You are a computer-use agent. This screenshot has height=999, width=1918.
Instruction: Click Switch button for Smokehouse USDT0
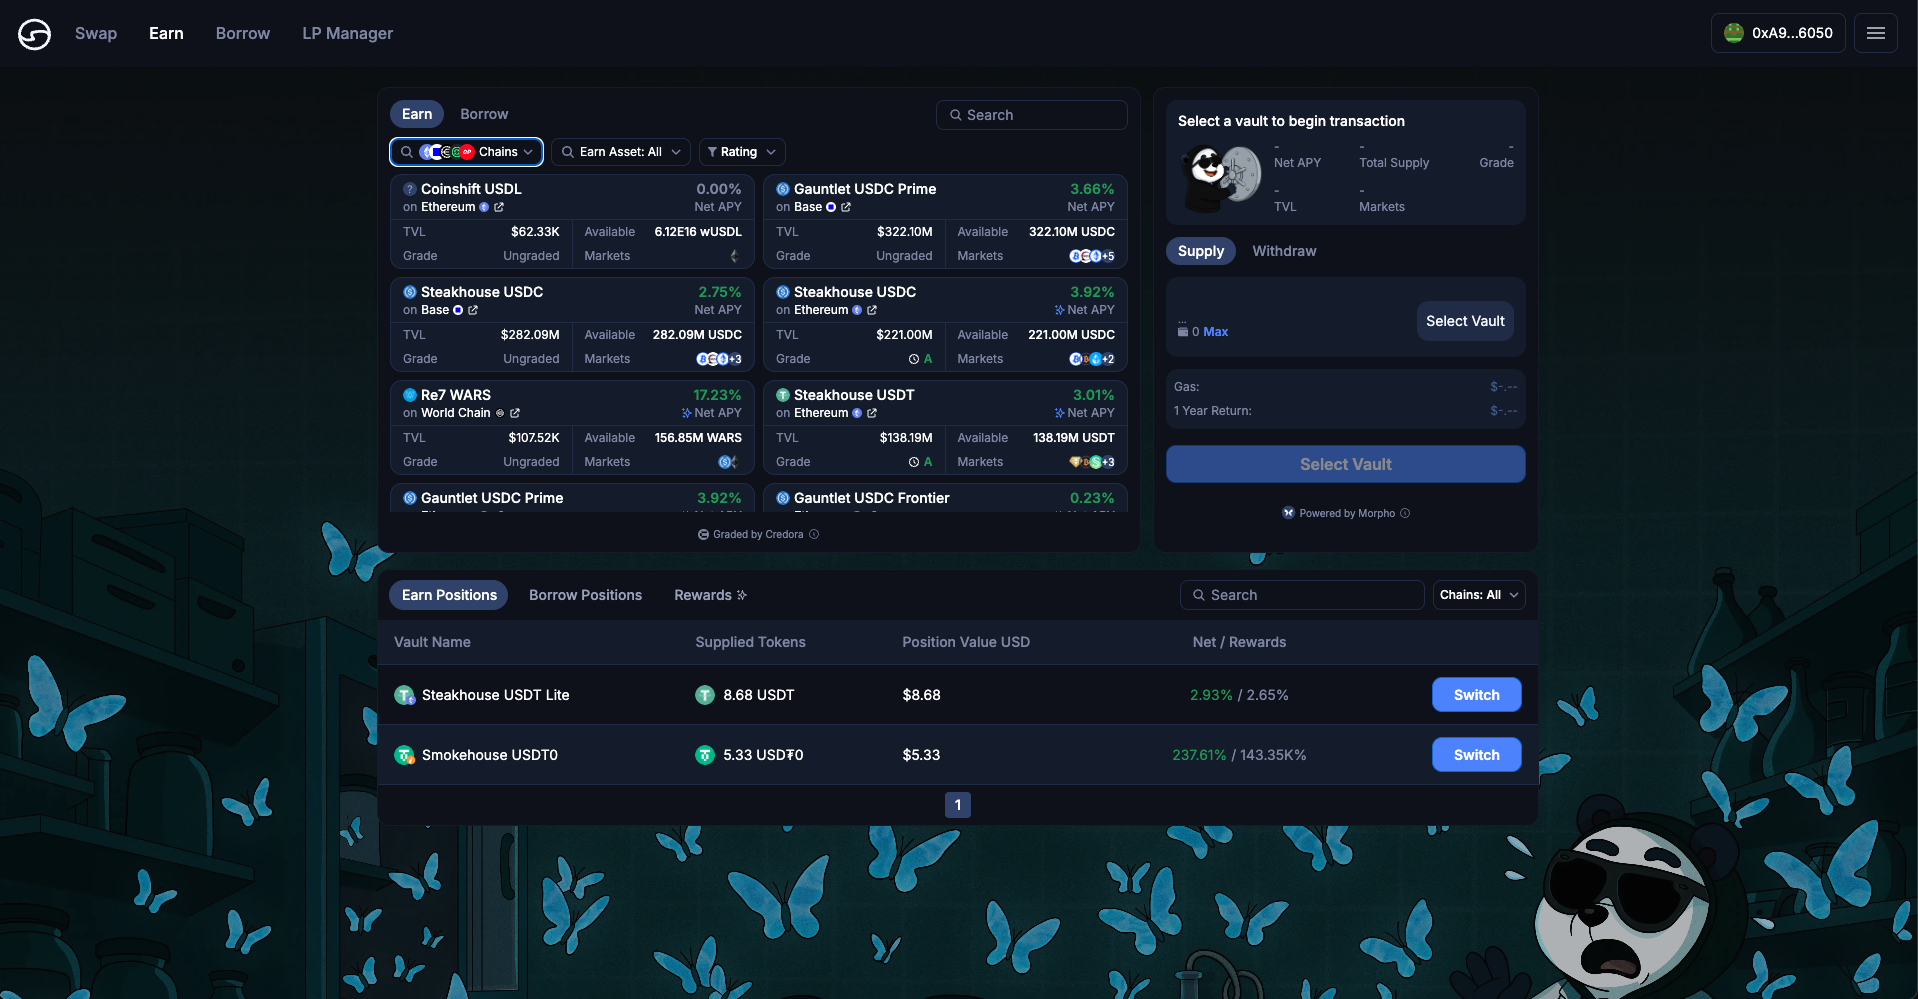pos(1476,755)
